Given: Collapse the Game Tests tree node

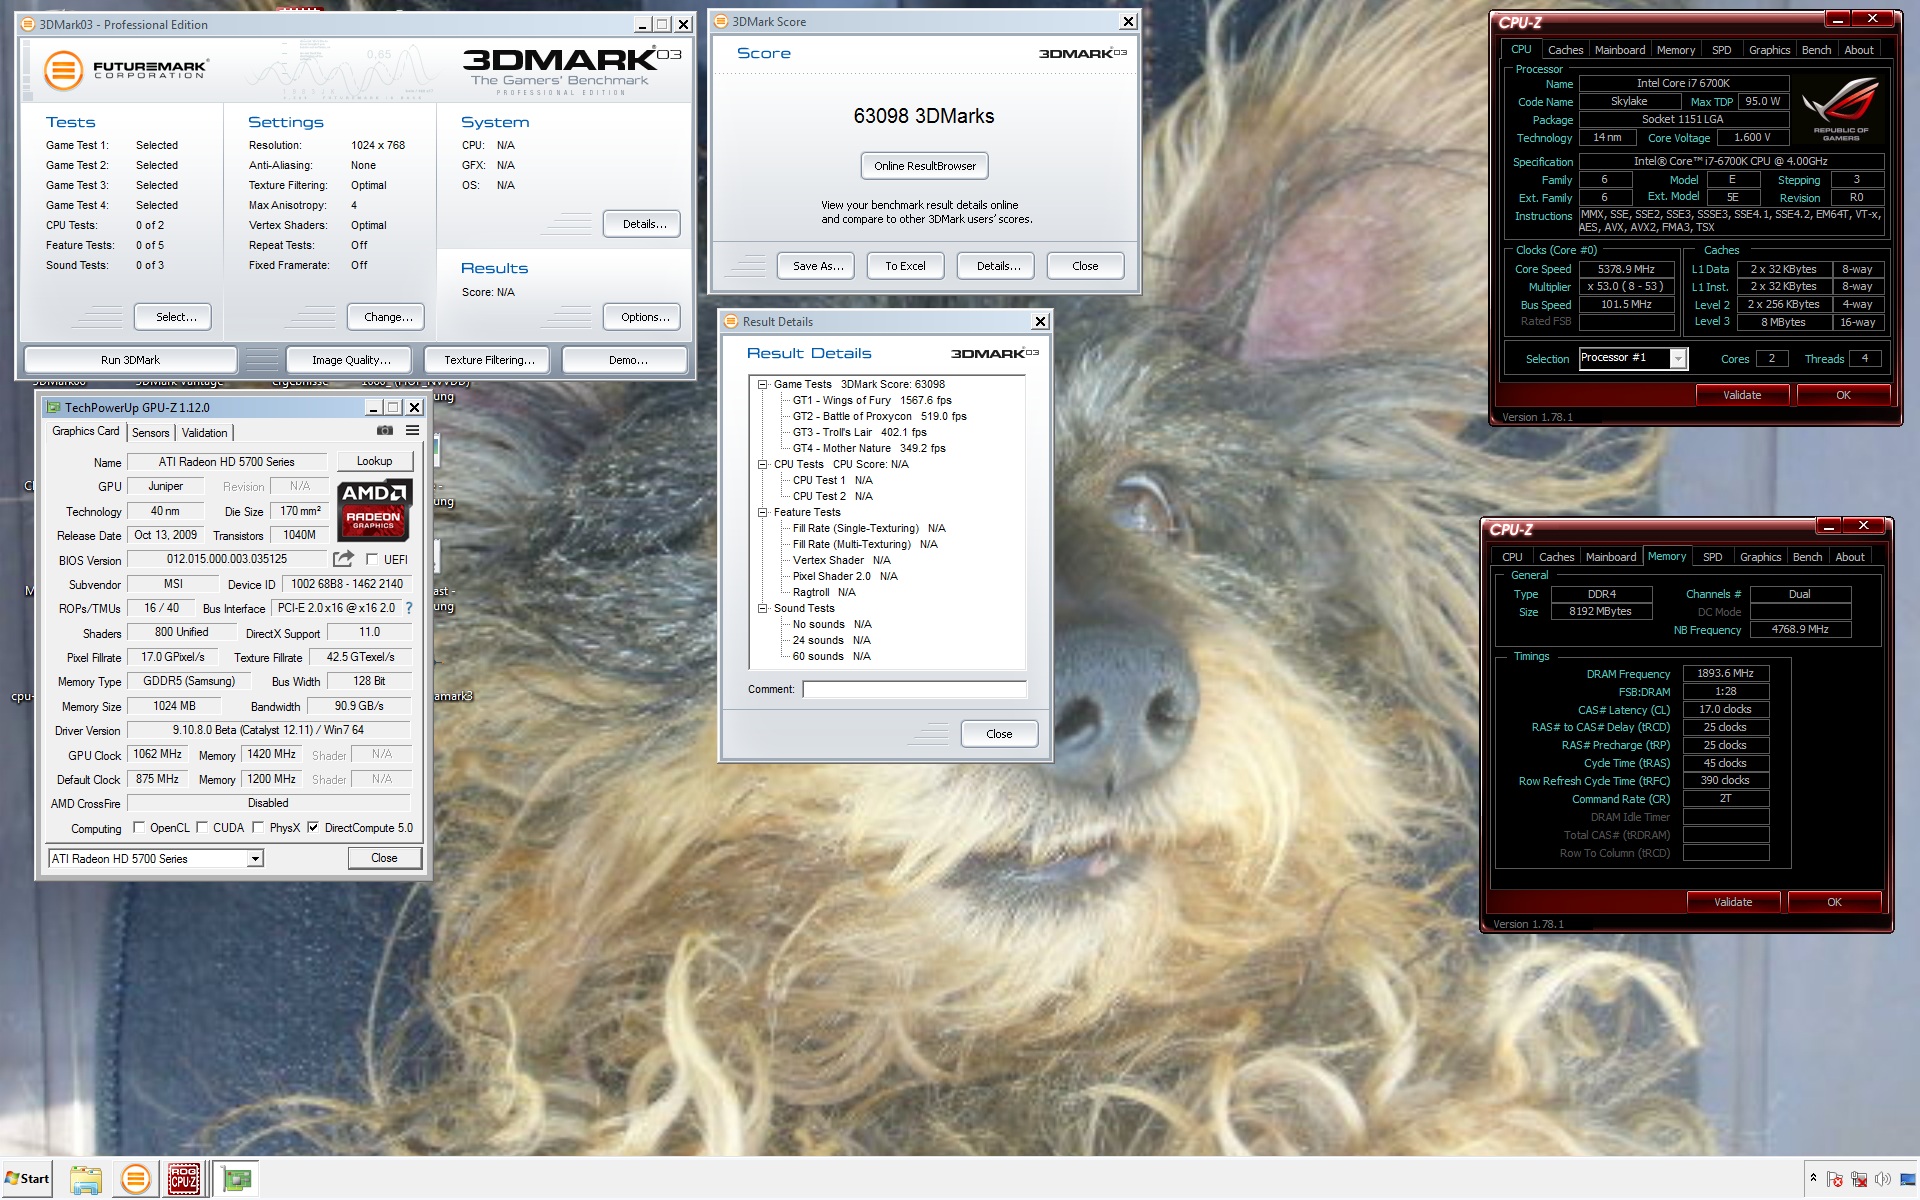Looking at the screenshot, I should (x=762, y=384).
